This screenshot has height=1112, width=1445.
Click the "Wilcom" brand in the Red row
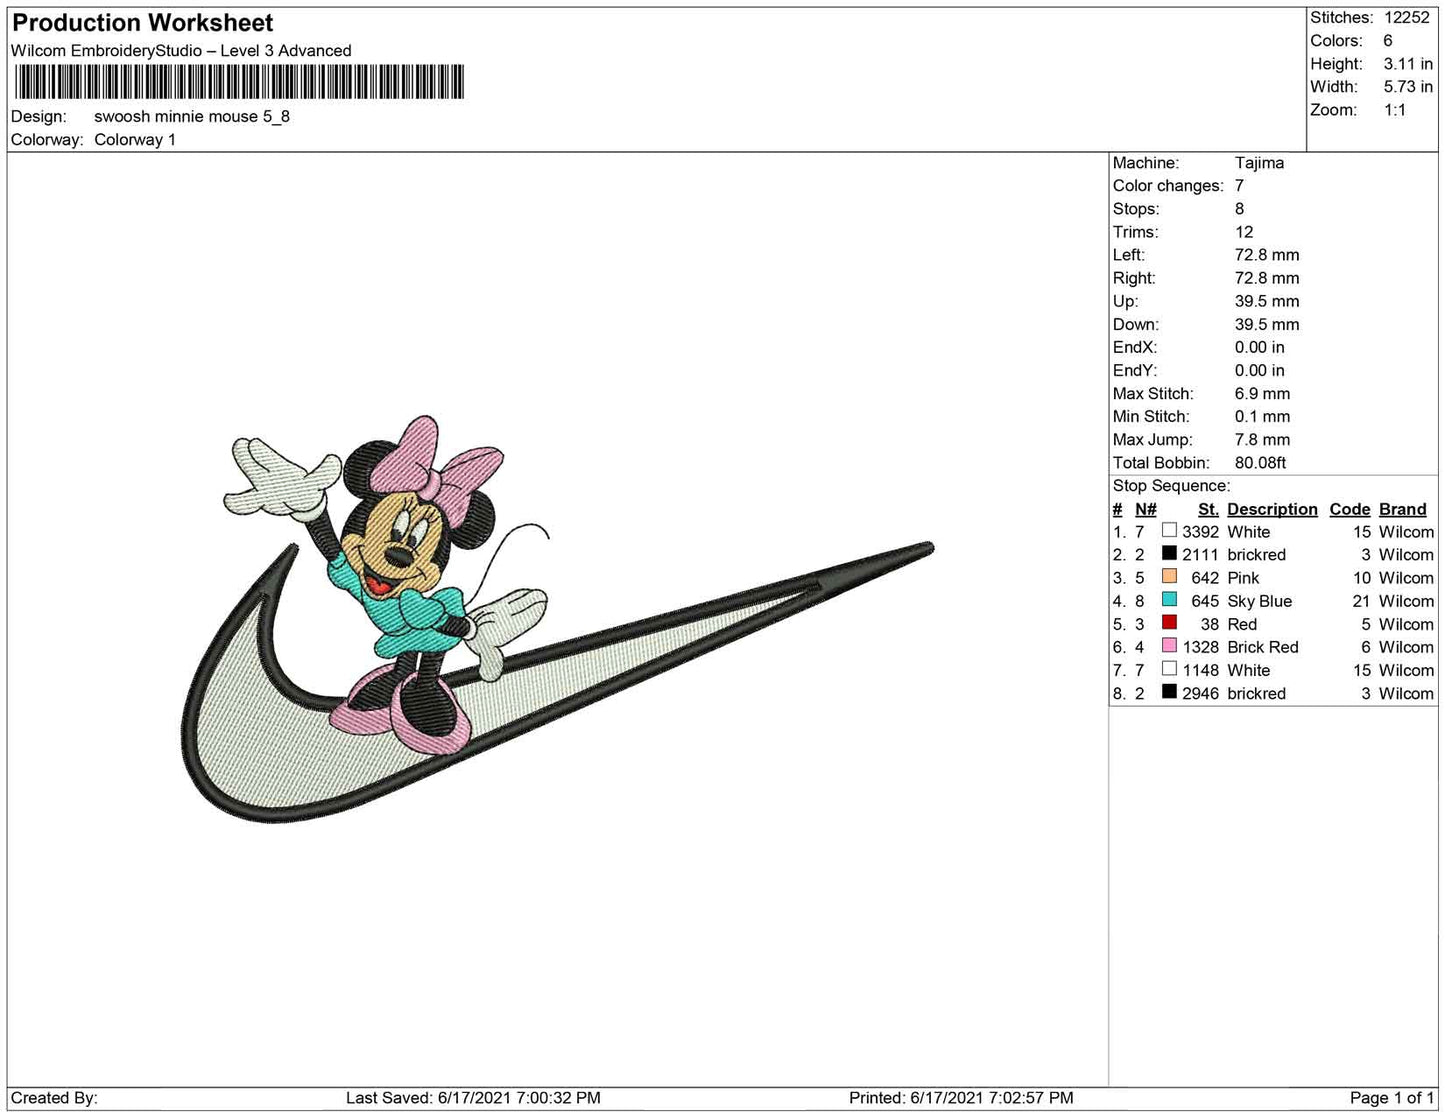(x=1406, y=624)
